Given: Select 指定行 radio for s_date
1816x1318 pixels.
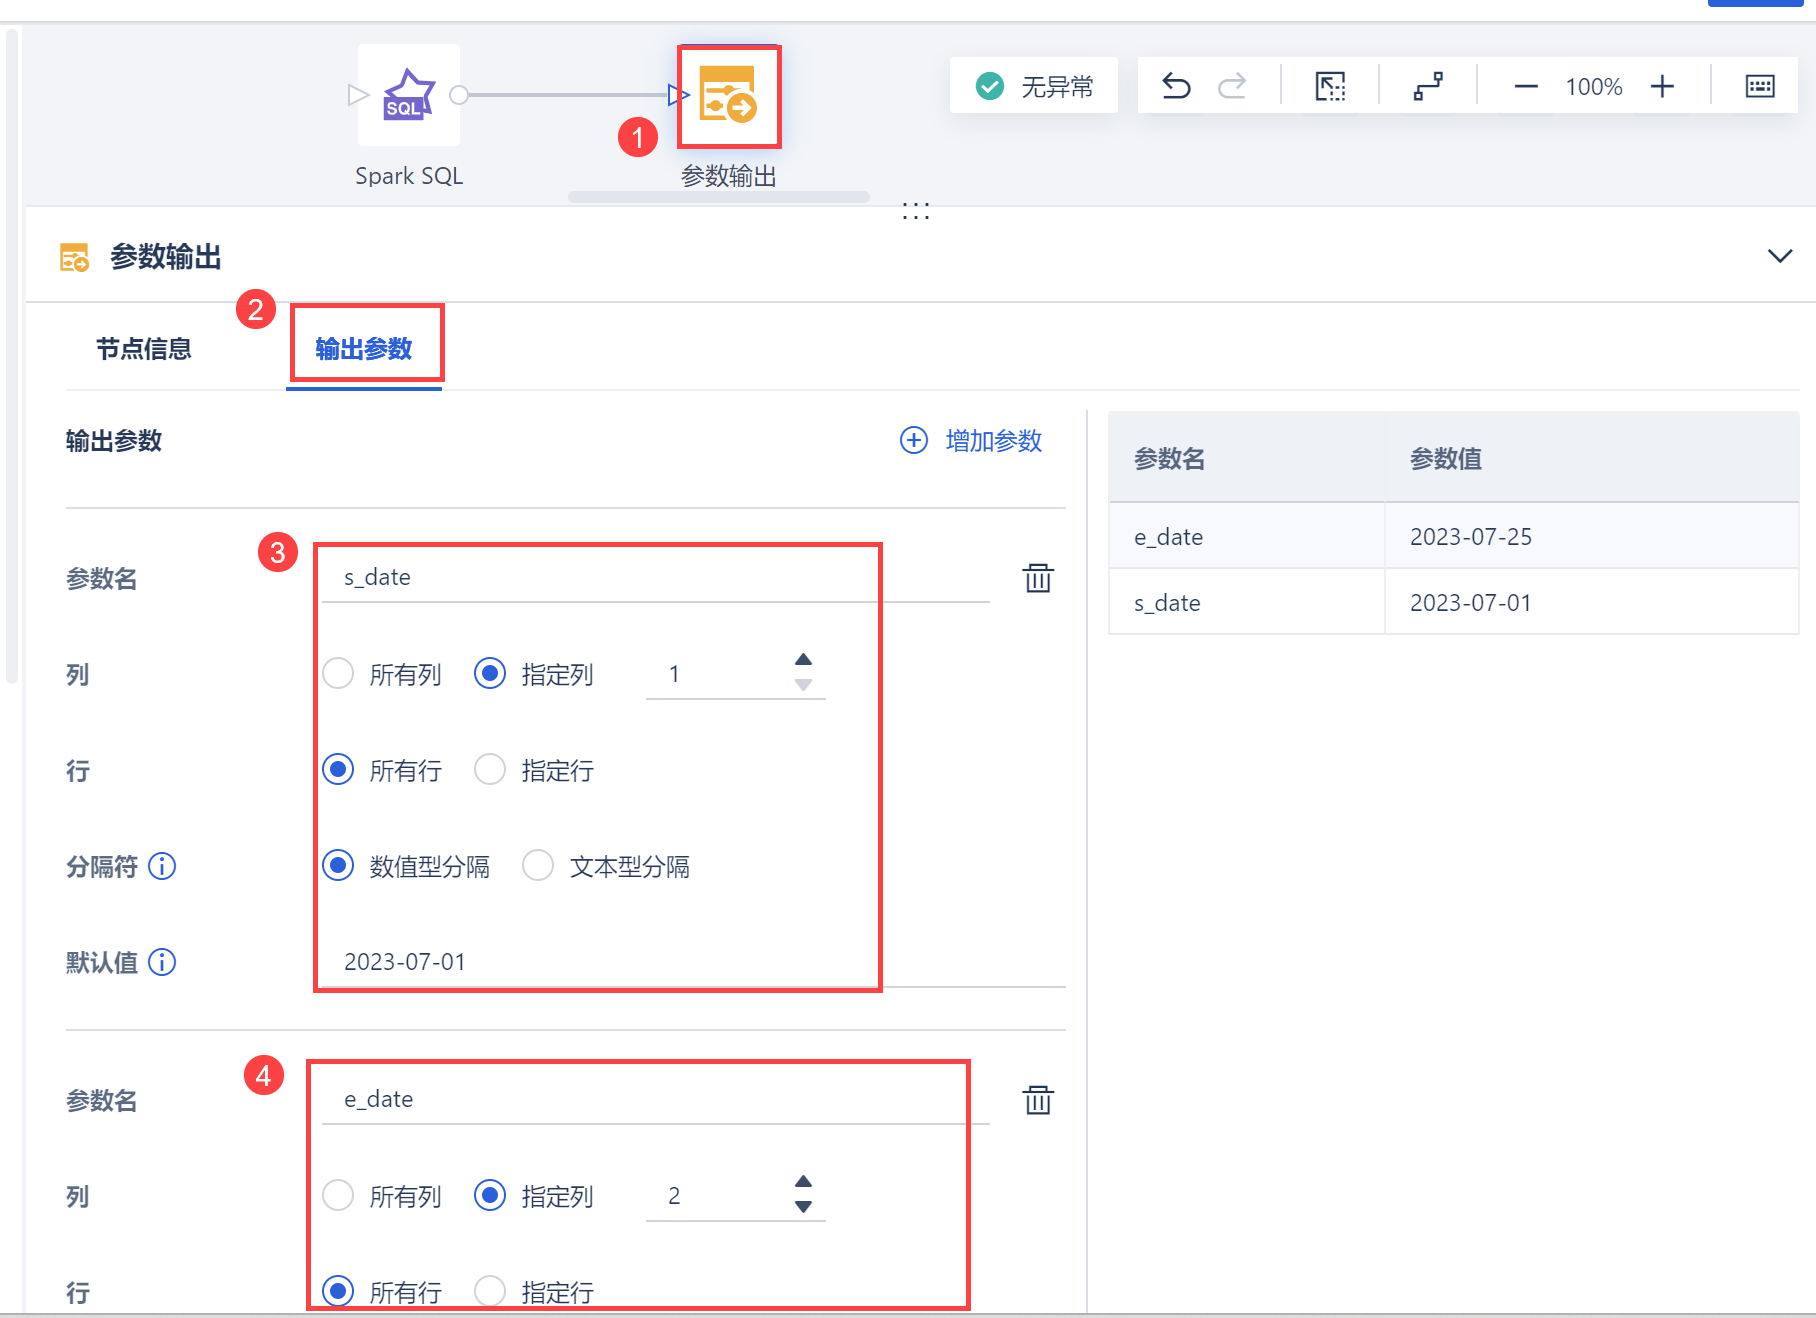Looking at the screenshot, I should coord(490,770).
